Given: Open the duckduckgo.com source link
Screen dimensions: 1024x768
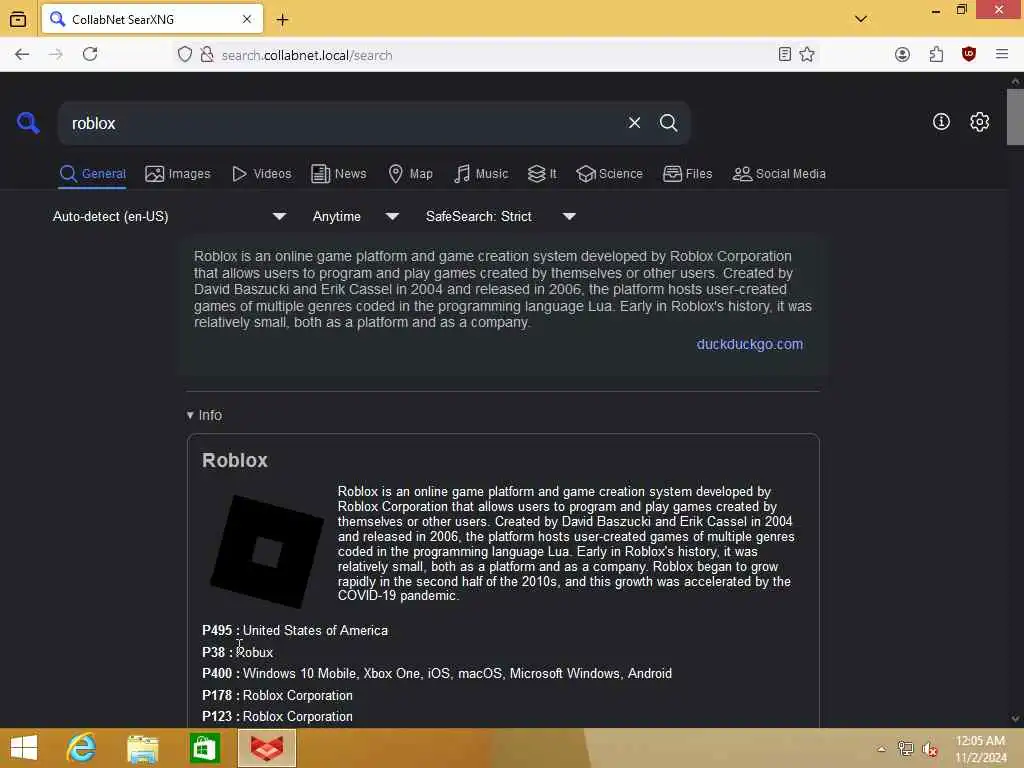Looking at the screenshot, I should click(750, 344).
